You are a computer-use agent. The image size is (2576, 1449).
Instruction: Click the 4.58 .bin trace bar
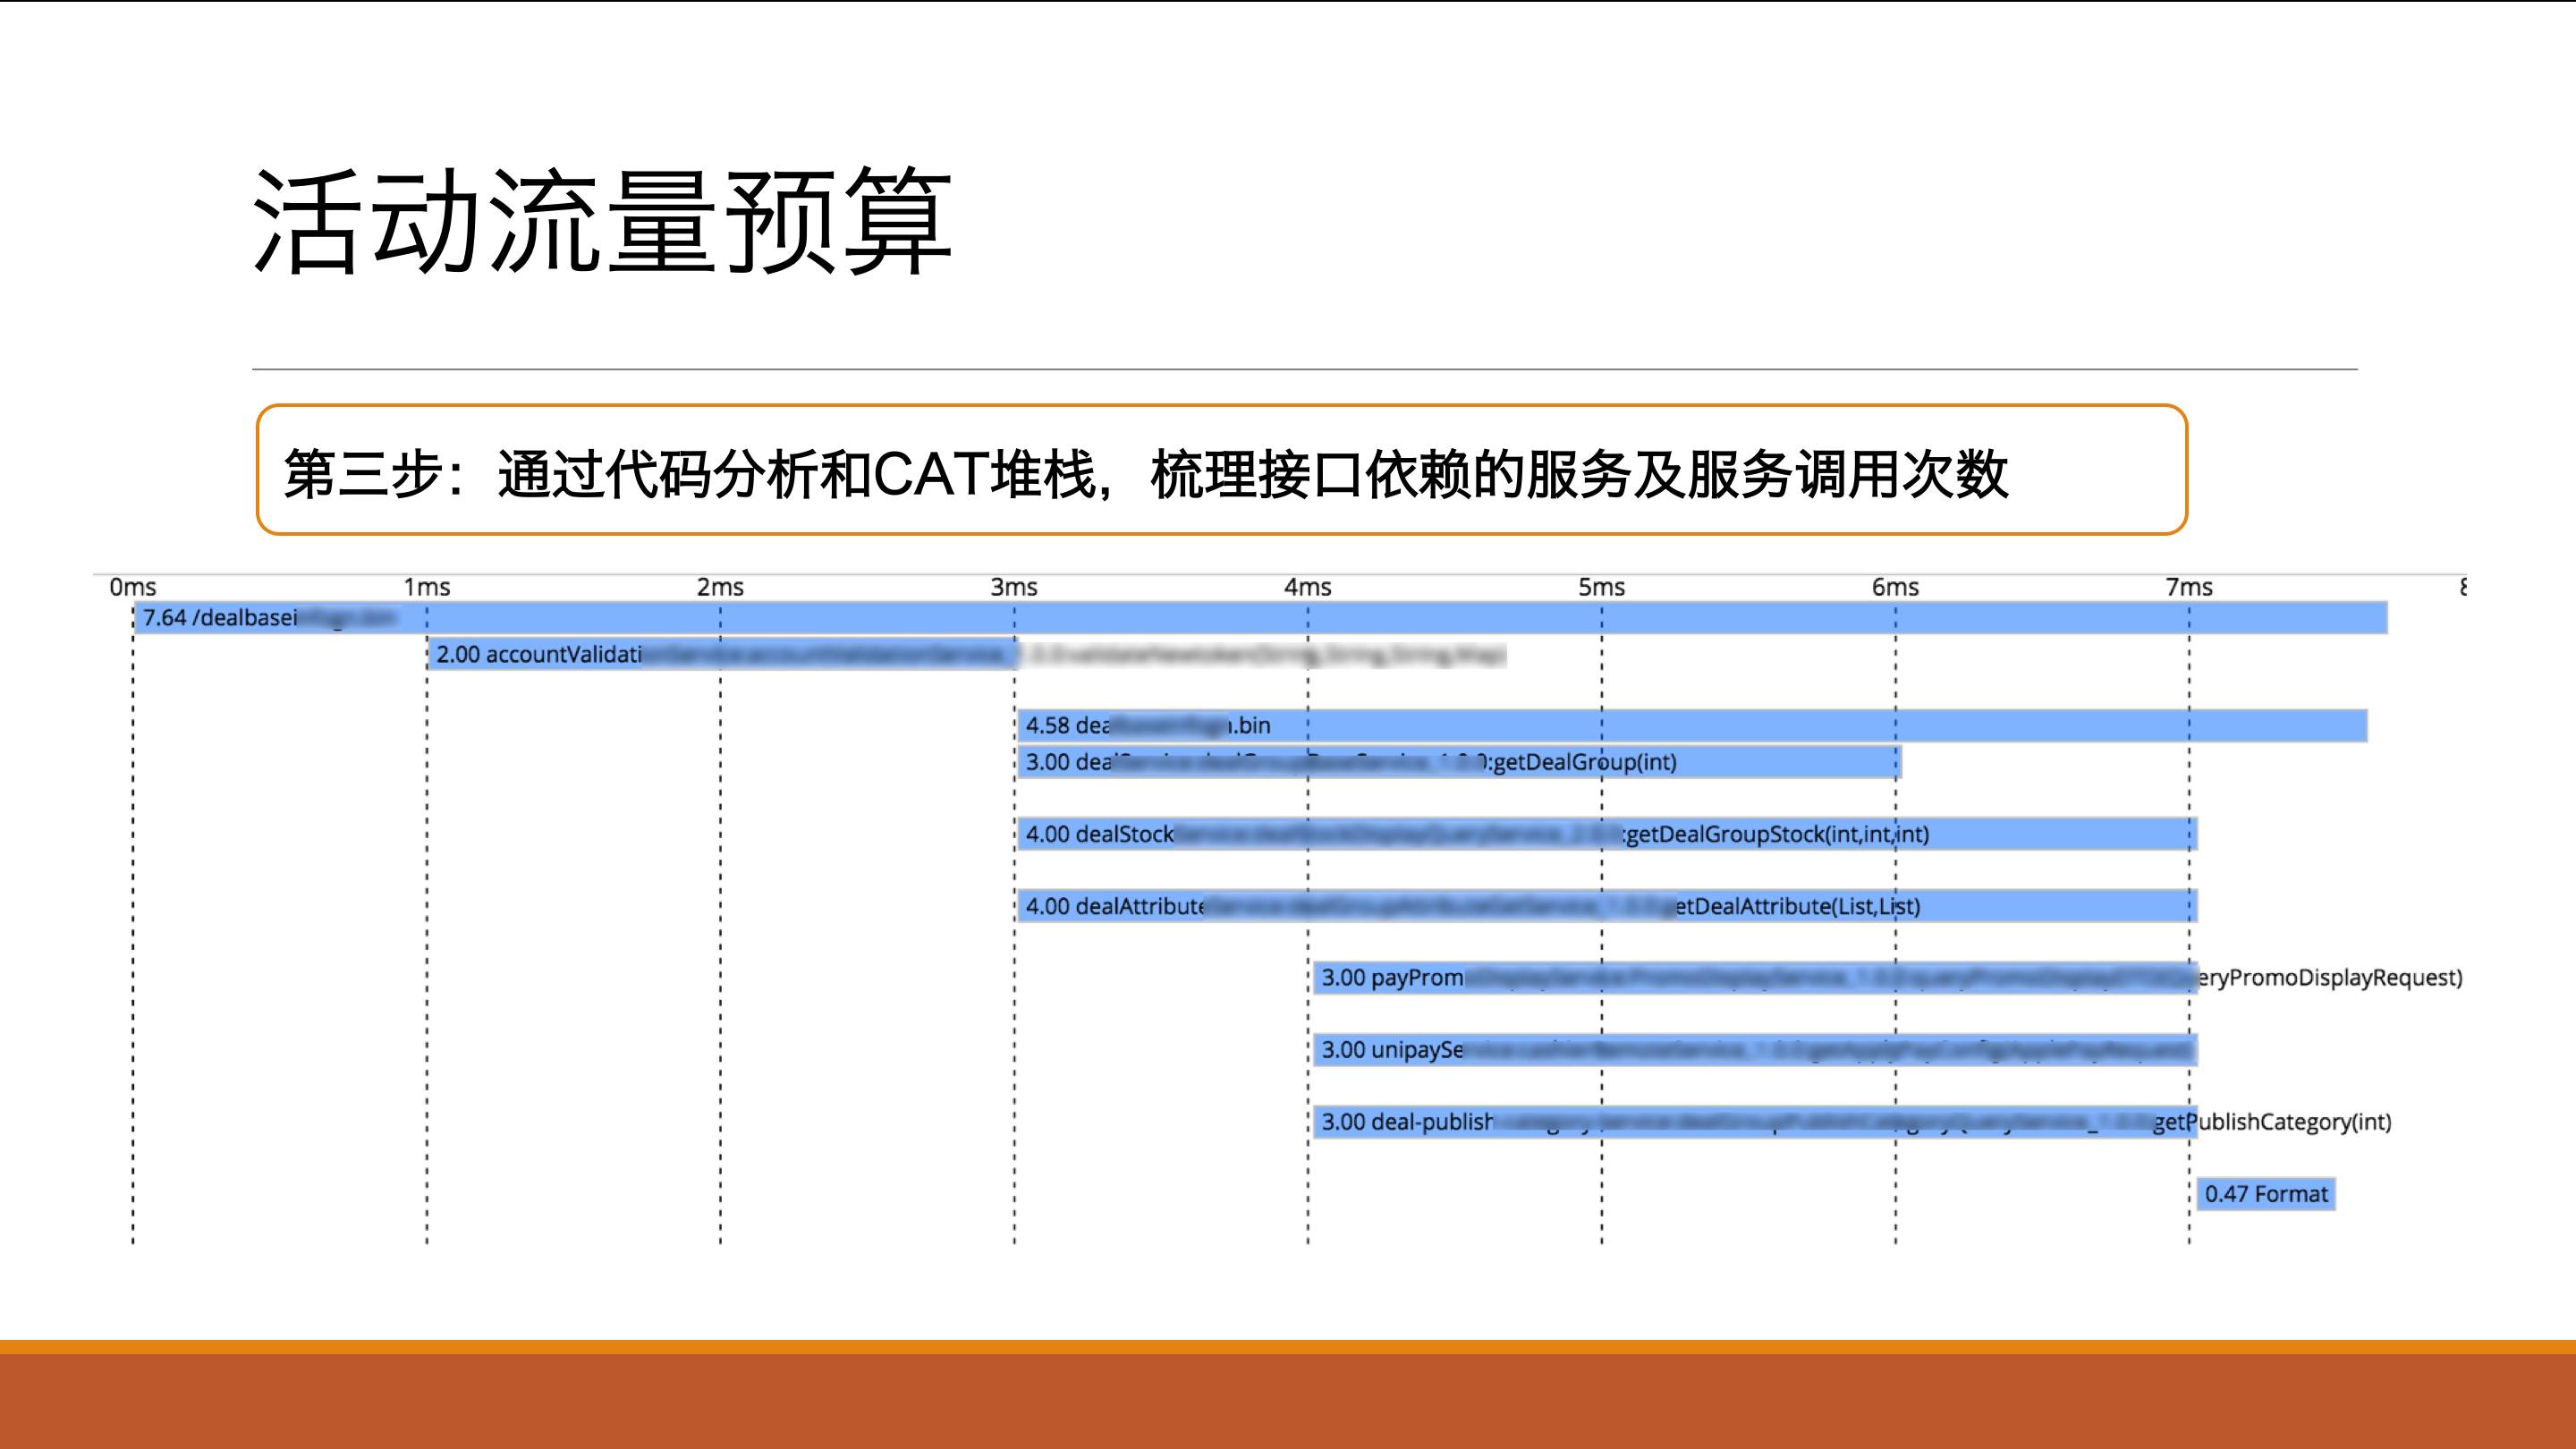pyautogui.click(x=1692, y=726)
